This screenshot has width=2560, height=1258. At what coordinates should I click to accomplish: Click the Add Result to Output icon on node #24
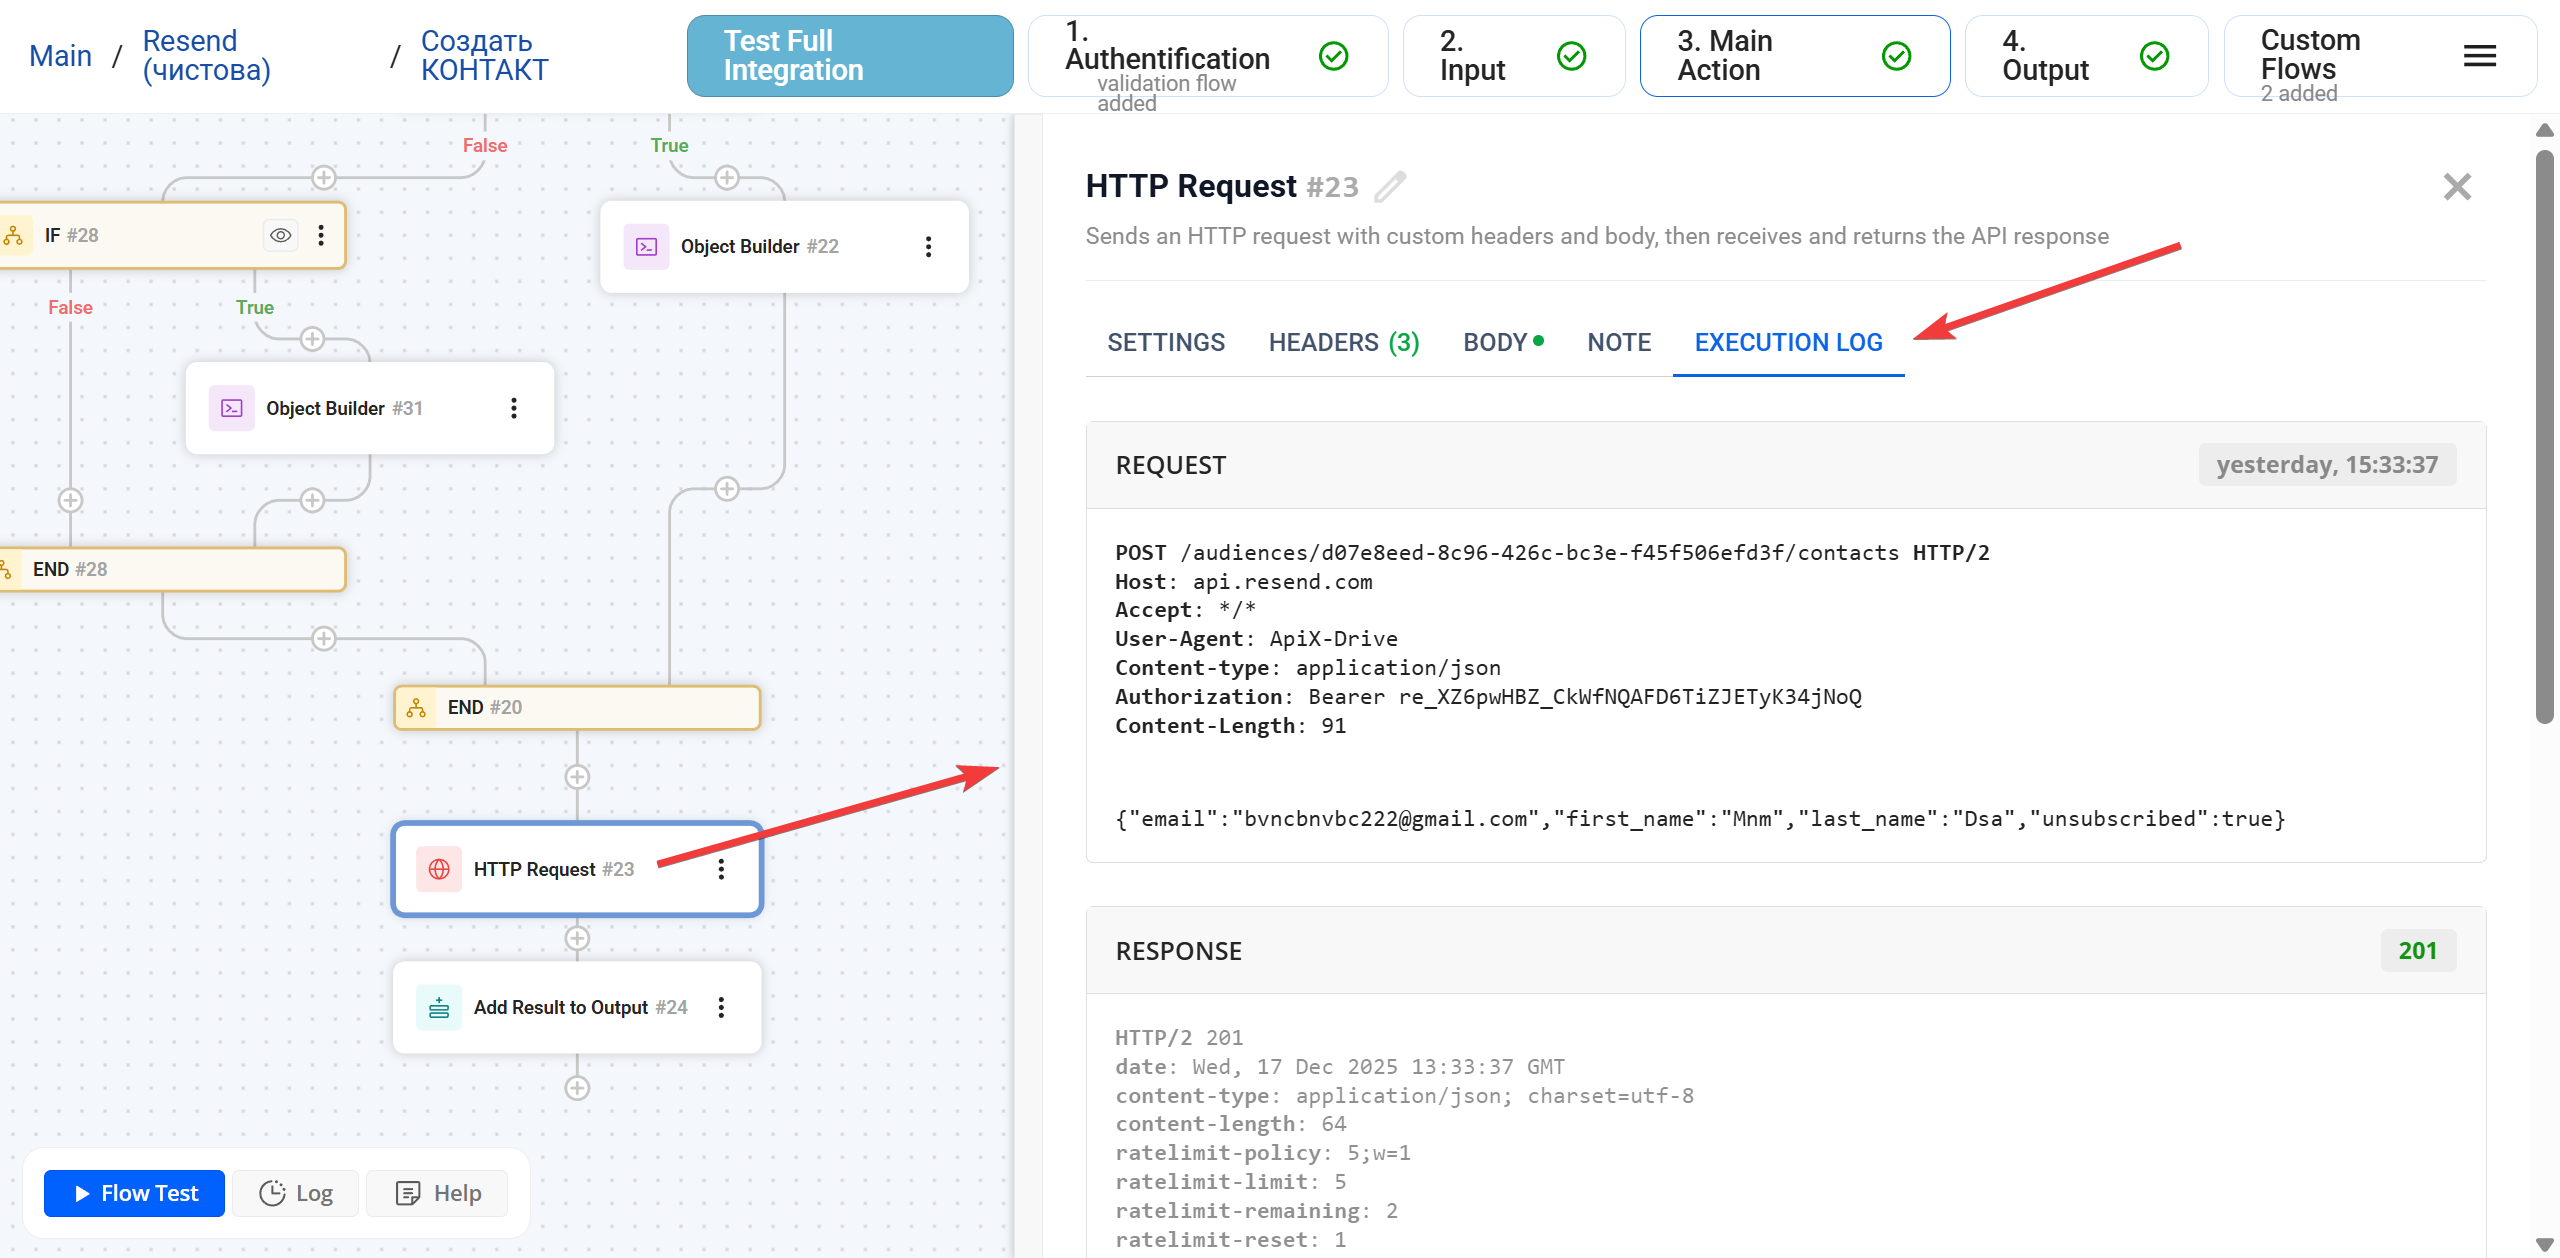pyautogui.click(x=438, y=1007)
